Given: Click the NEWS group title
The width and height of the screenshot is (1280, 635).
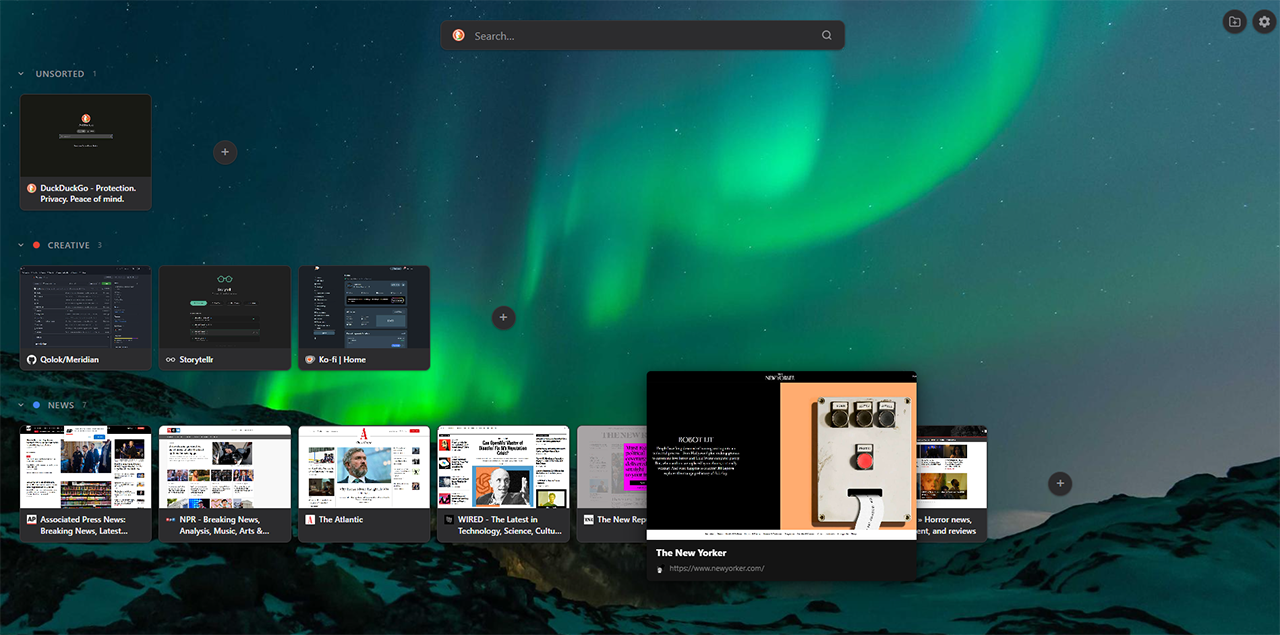Looking at the screenshot, I should (x=61, y=405).
